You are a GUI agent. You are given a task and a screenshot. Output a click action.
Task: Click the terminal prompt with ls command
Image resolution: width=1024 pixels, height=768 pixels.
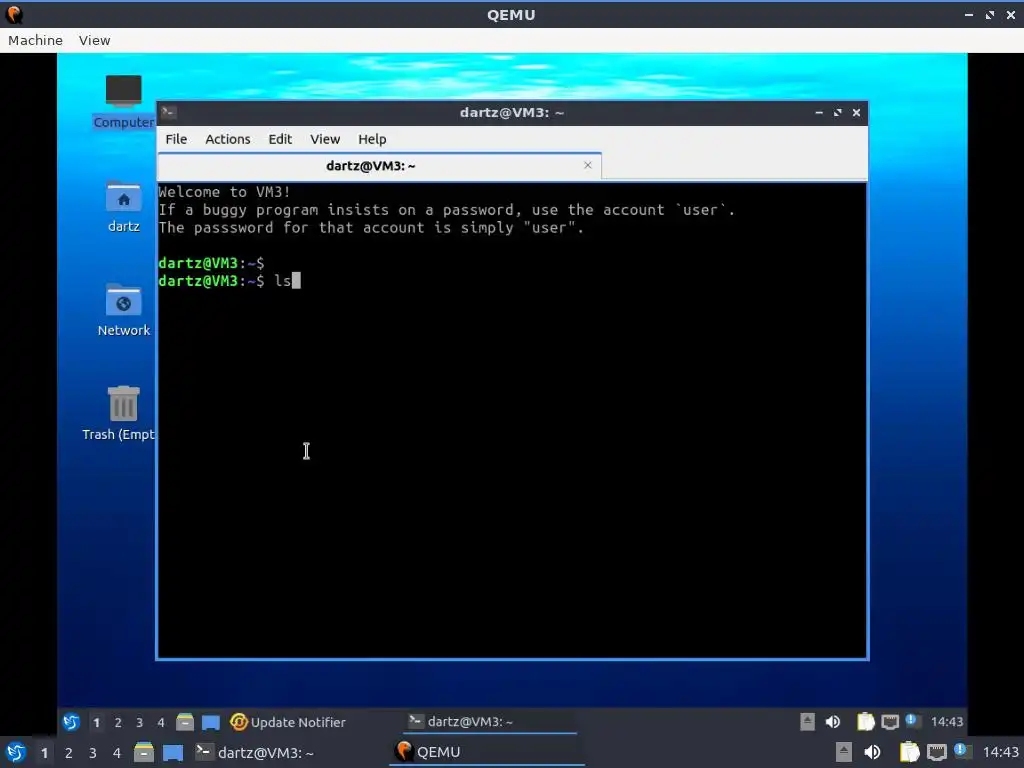229,281
